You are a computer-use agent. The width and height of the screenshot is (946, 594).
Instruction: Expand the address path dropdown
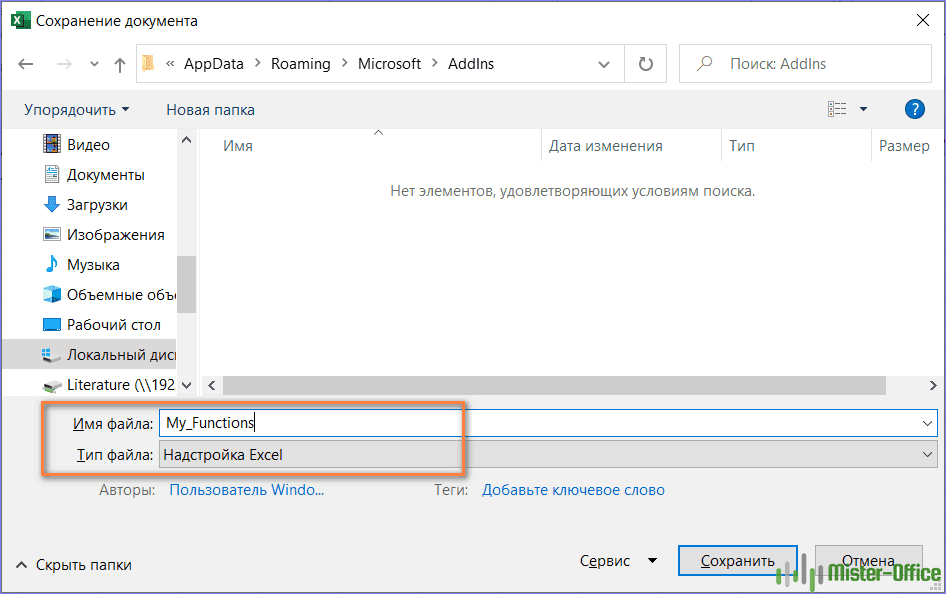coord(604,64)
